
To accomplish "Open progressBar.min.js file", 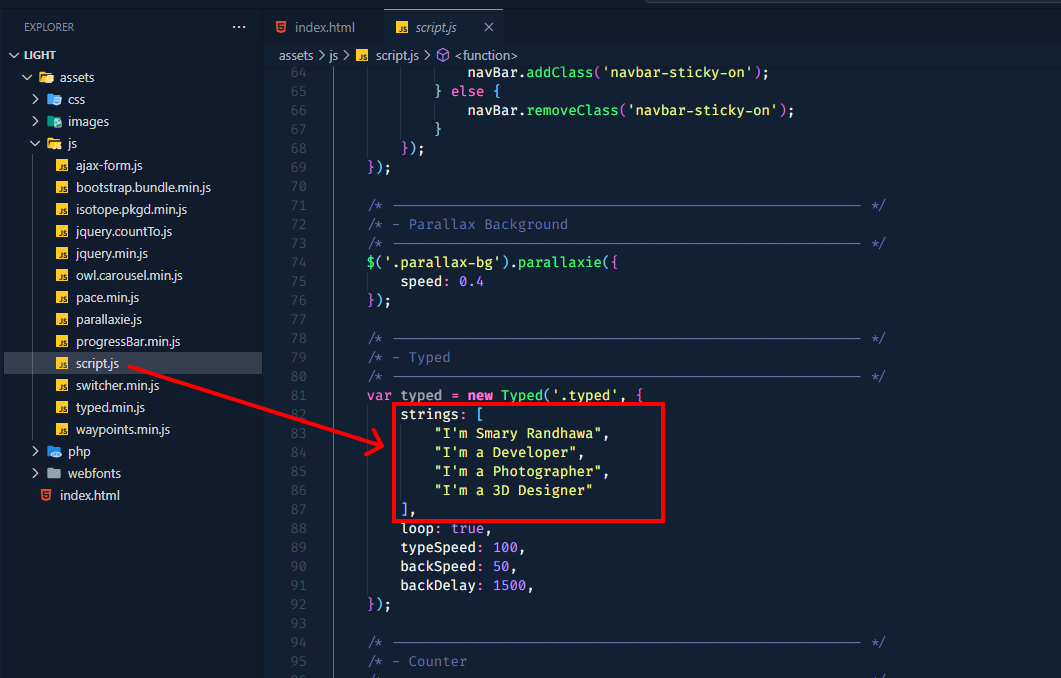I will (x=128, y=341).
